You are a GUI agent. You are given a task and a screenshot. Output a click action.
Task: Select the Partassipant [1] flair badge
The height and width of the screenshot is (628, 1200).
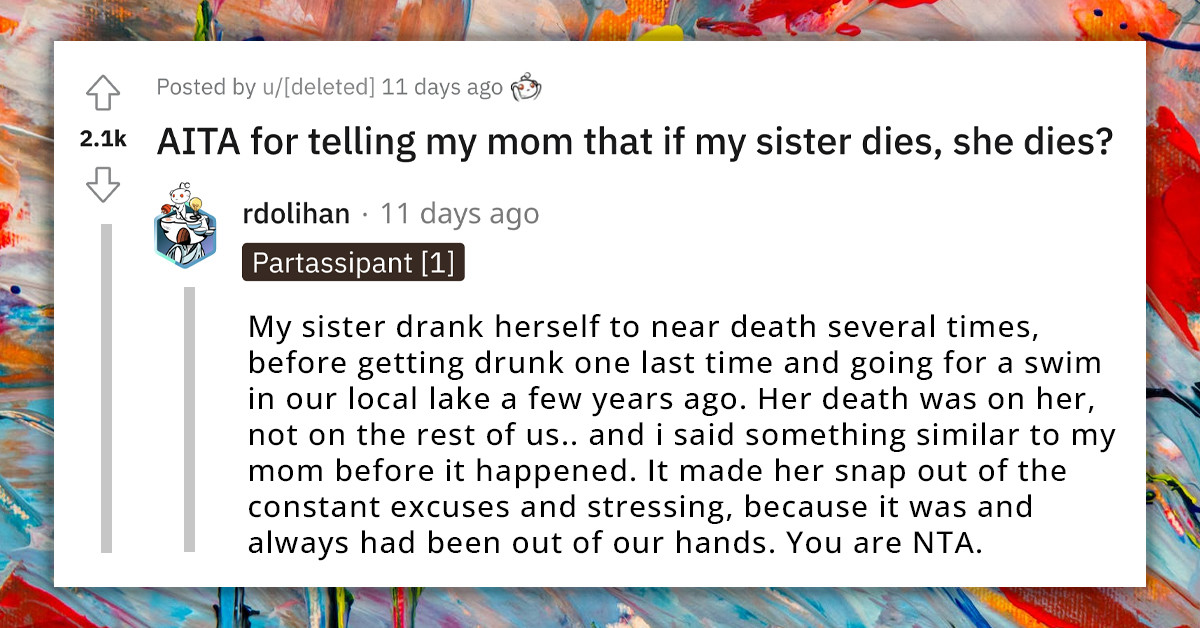pos(352,264)
